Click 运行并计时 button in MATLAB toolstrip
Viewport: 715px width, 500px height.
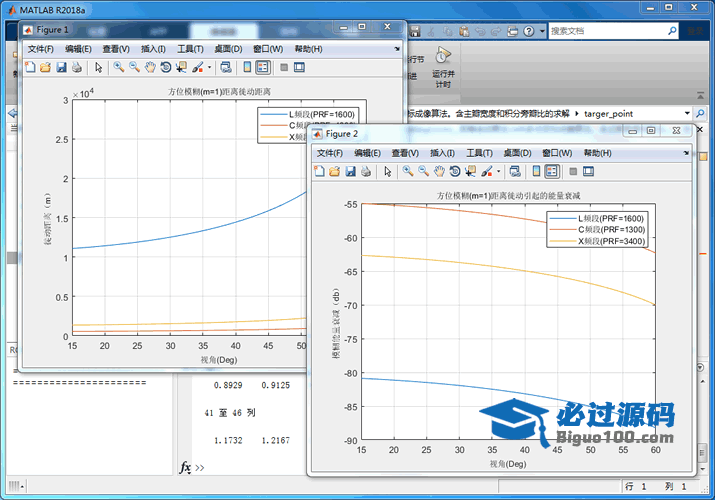[443, 67]
